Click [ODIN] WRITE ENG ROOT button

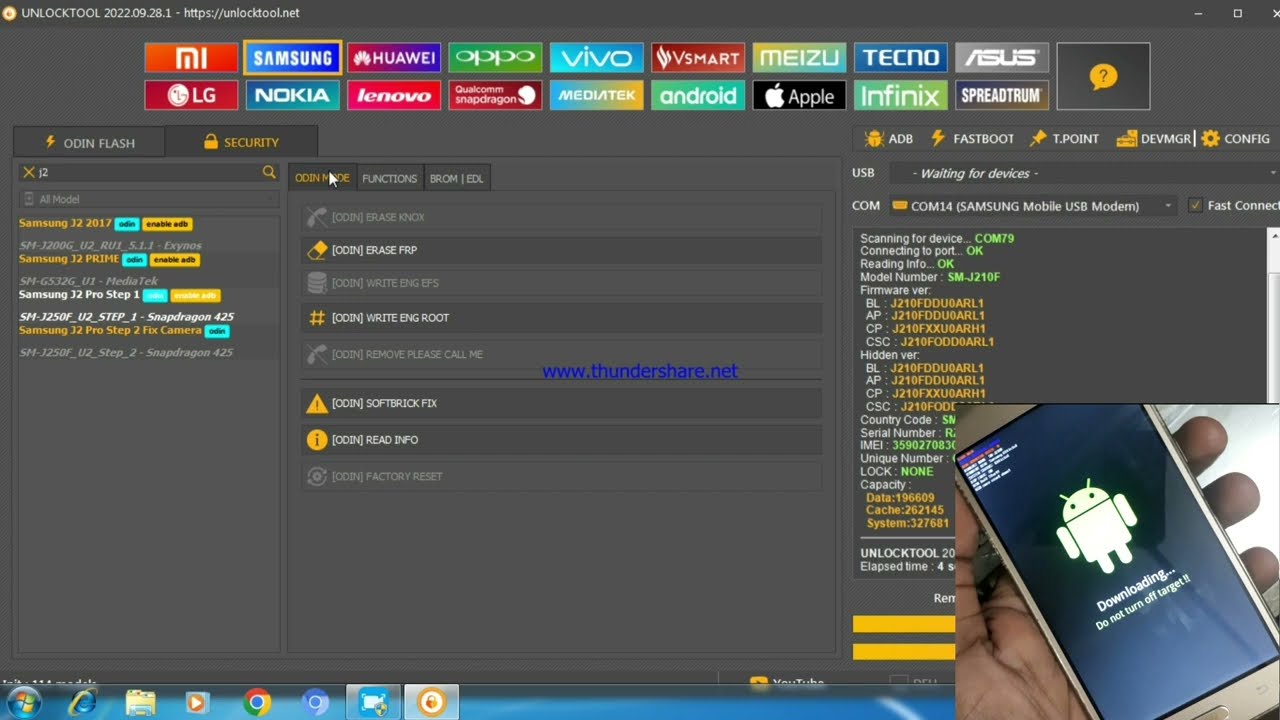point(561,318)
